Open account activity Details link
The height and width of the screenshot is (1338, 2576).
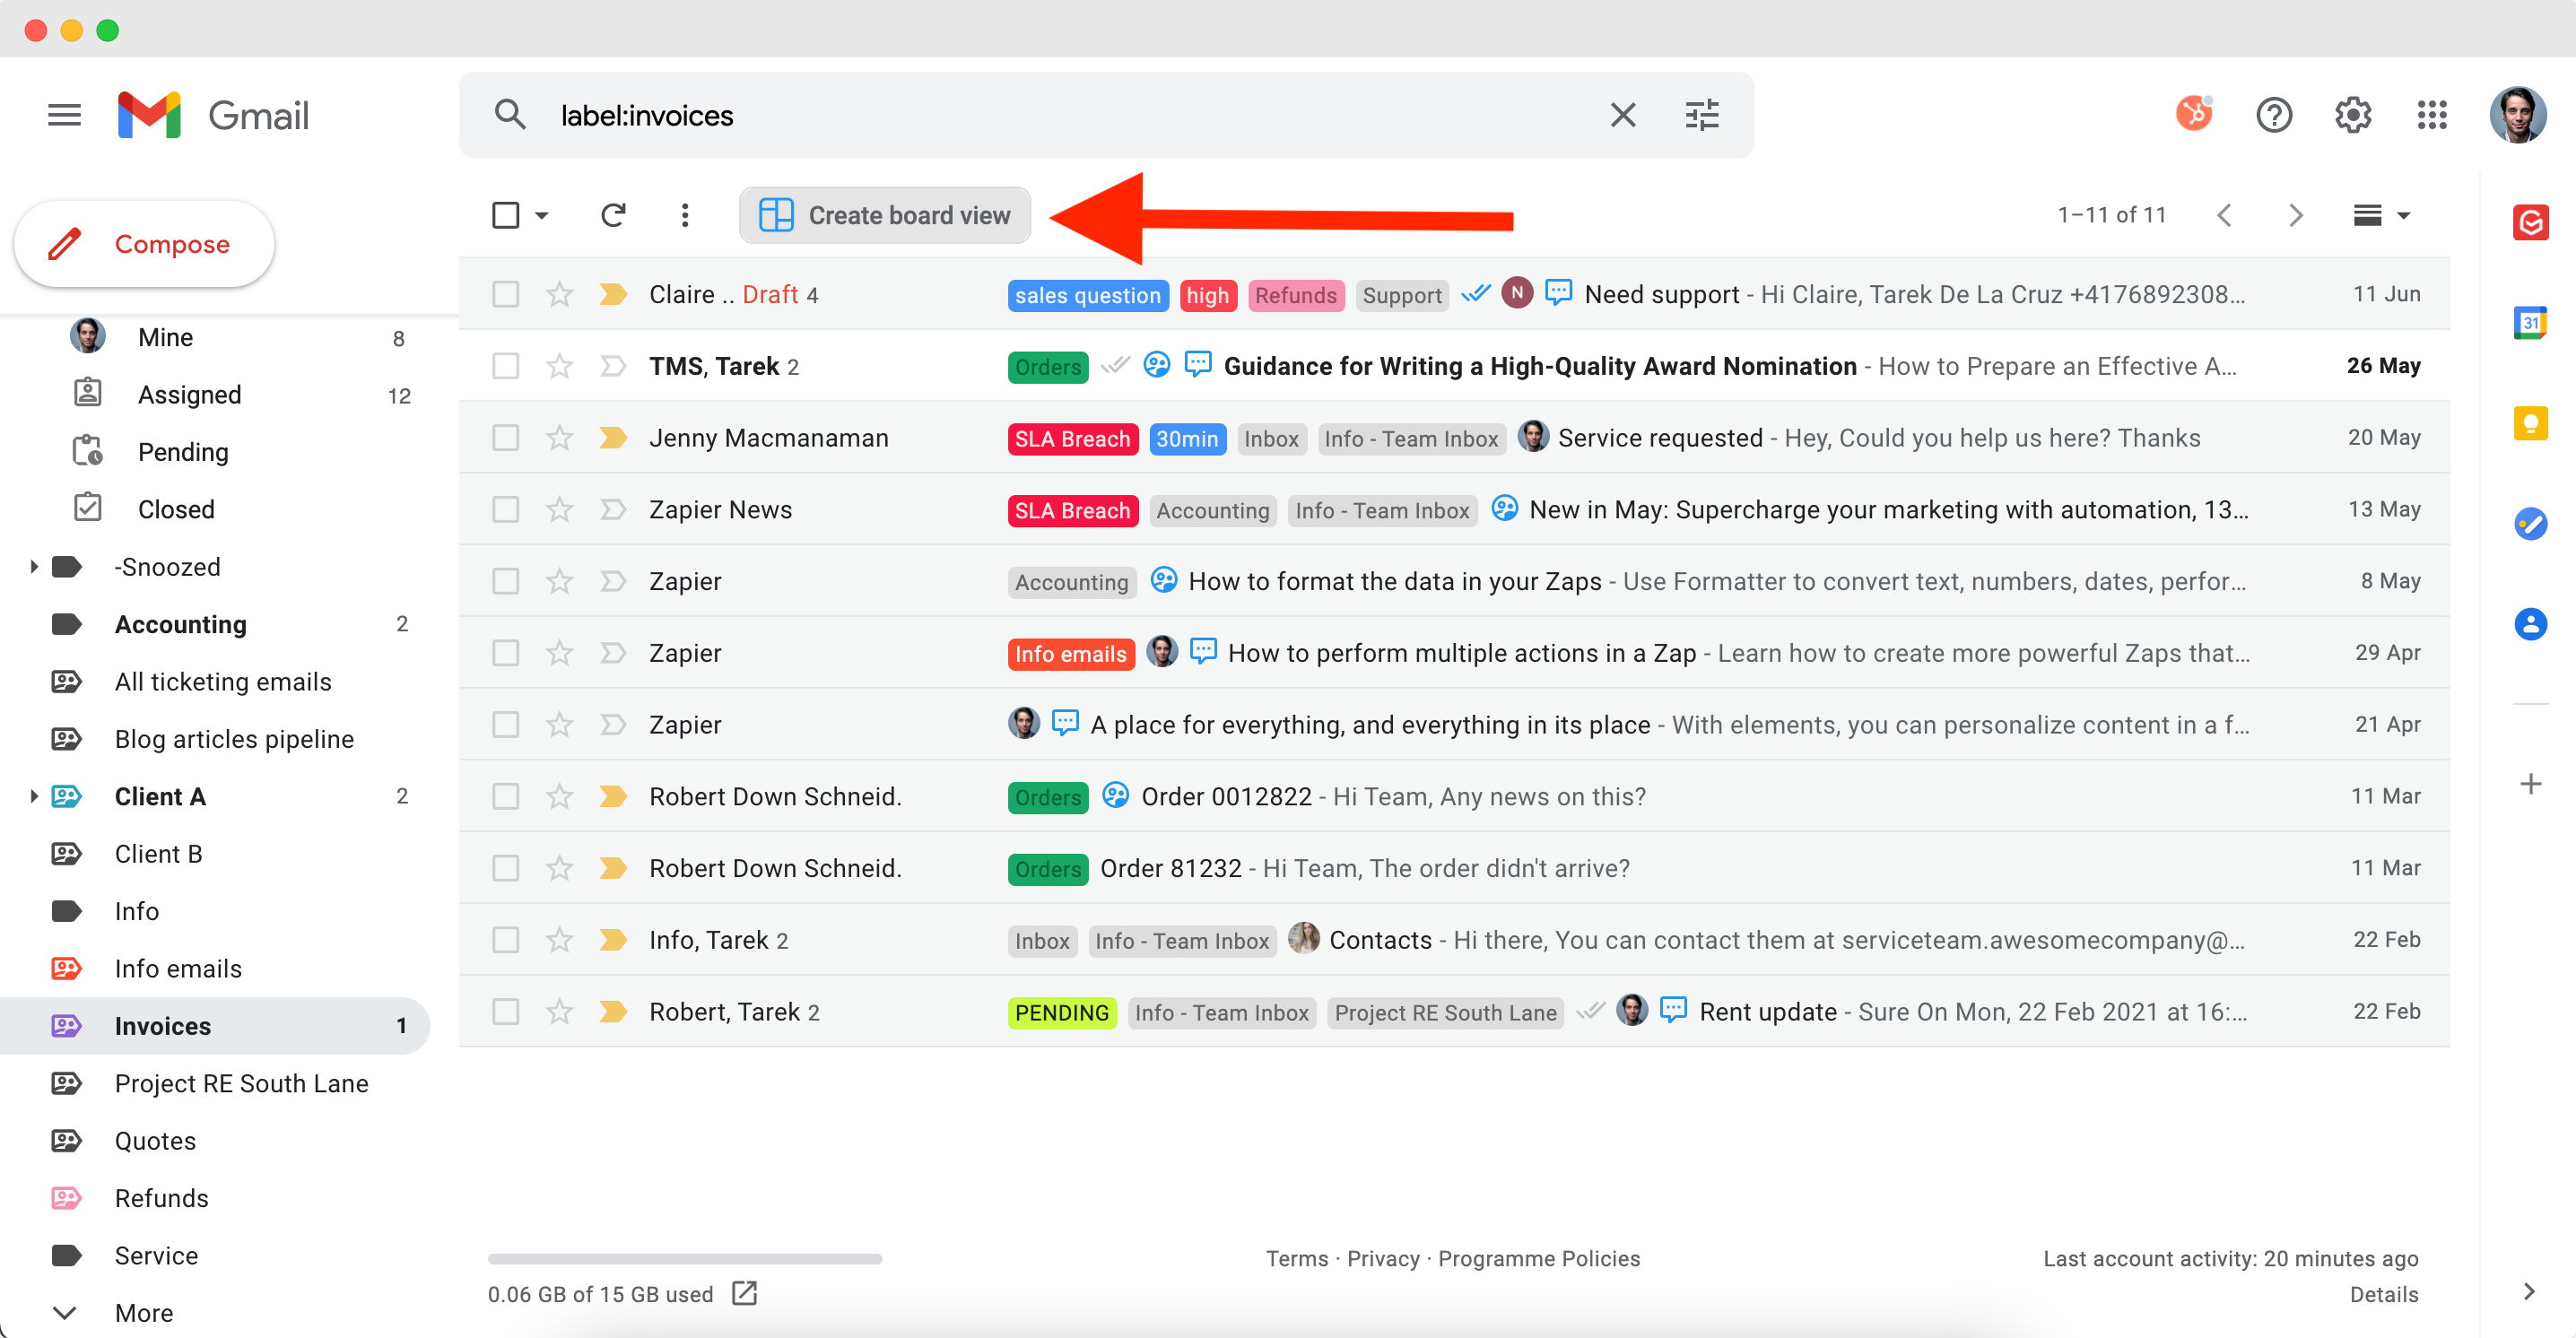coord(2383,1294)
